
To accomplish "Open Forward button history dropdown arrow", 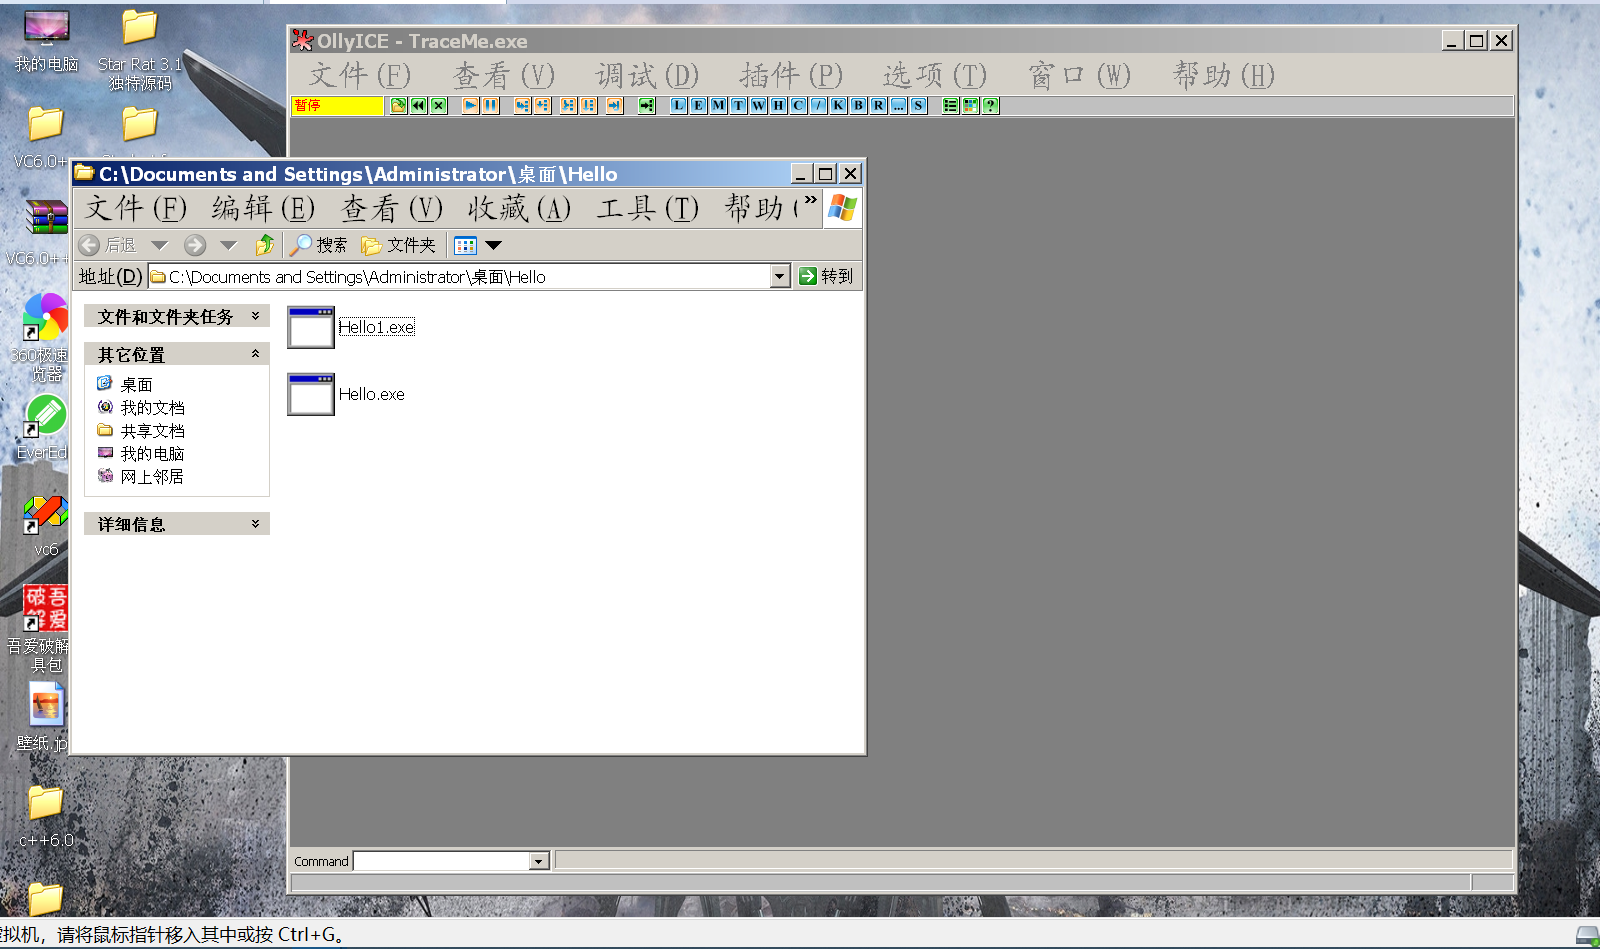I will (228, 245).
